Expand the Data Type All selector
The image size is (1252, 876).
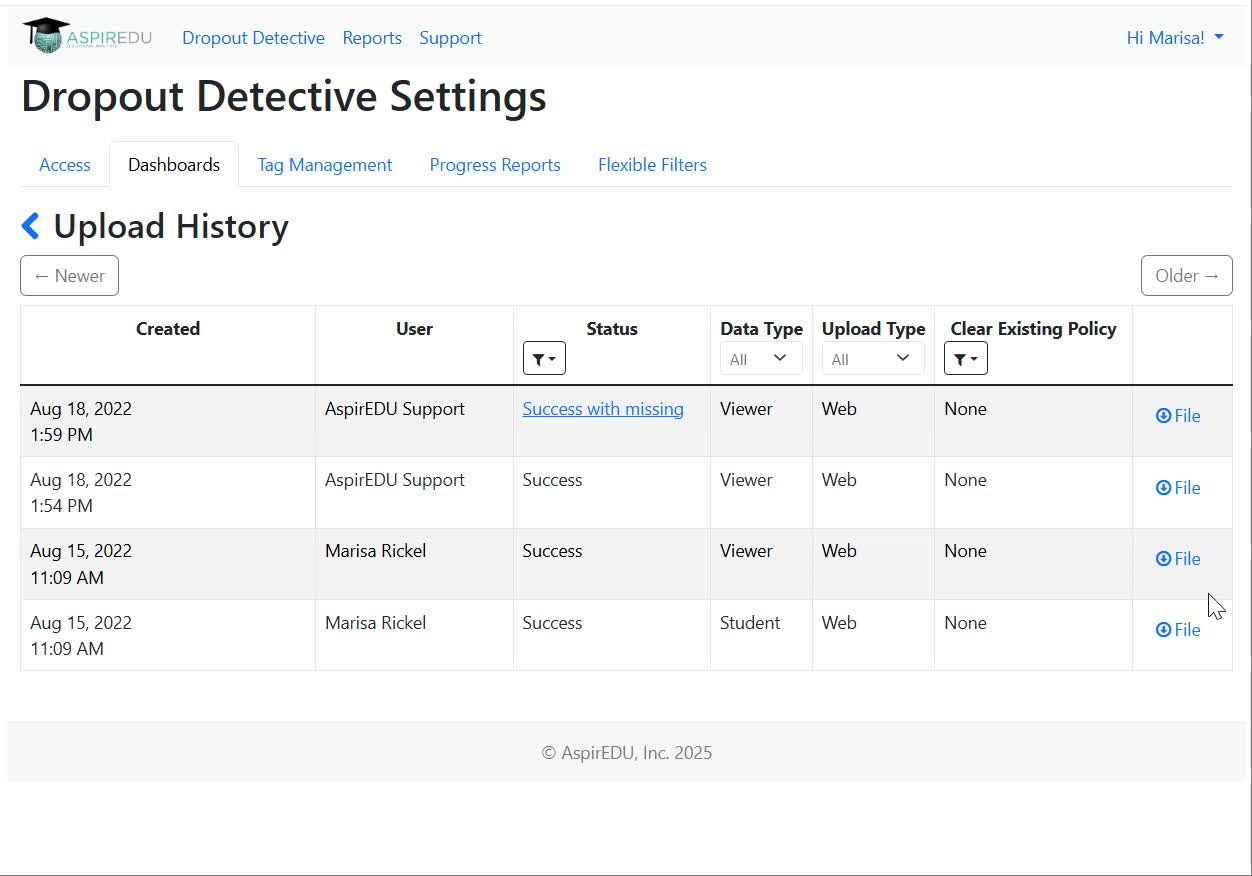click(761, 358)
